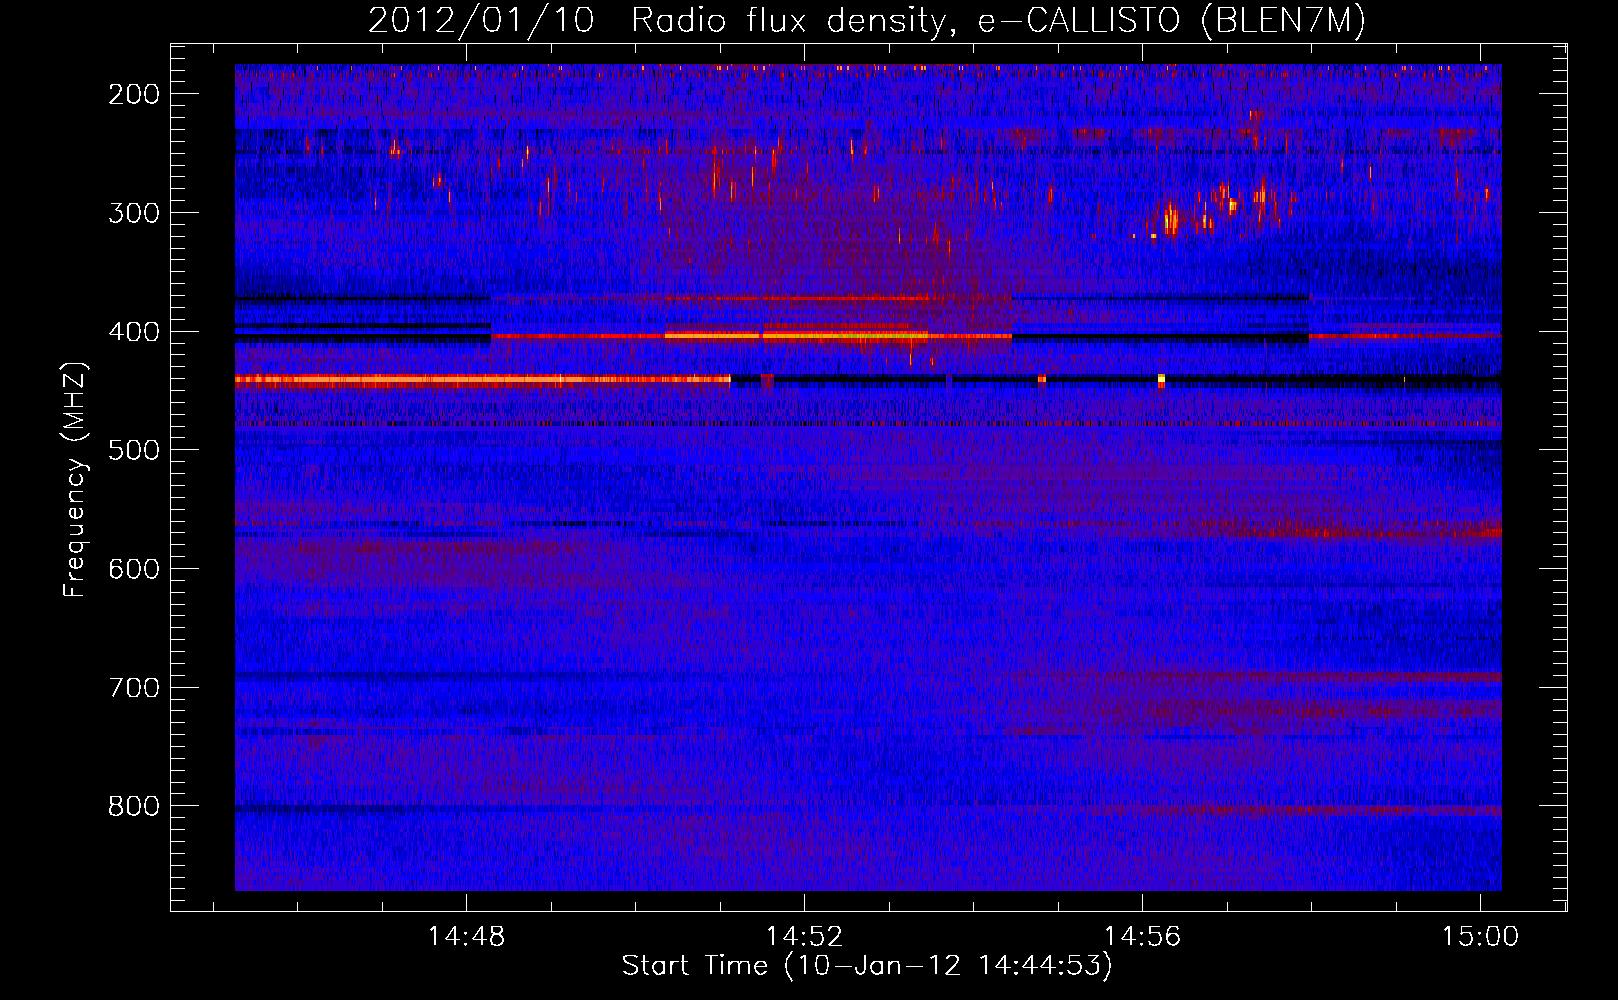Screen dimensions: 1618x1000
Task: Click the 14:56 time tick label
Action: pyautogui.click(x=1142, y=937)
